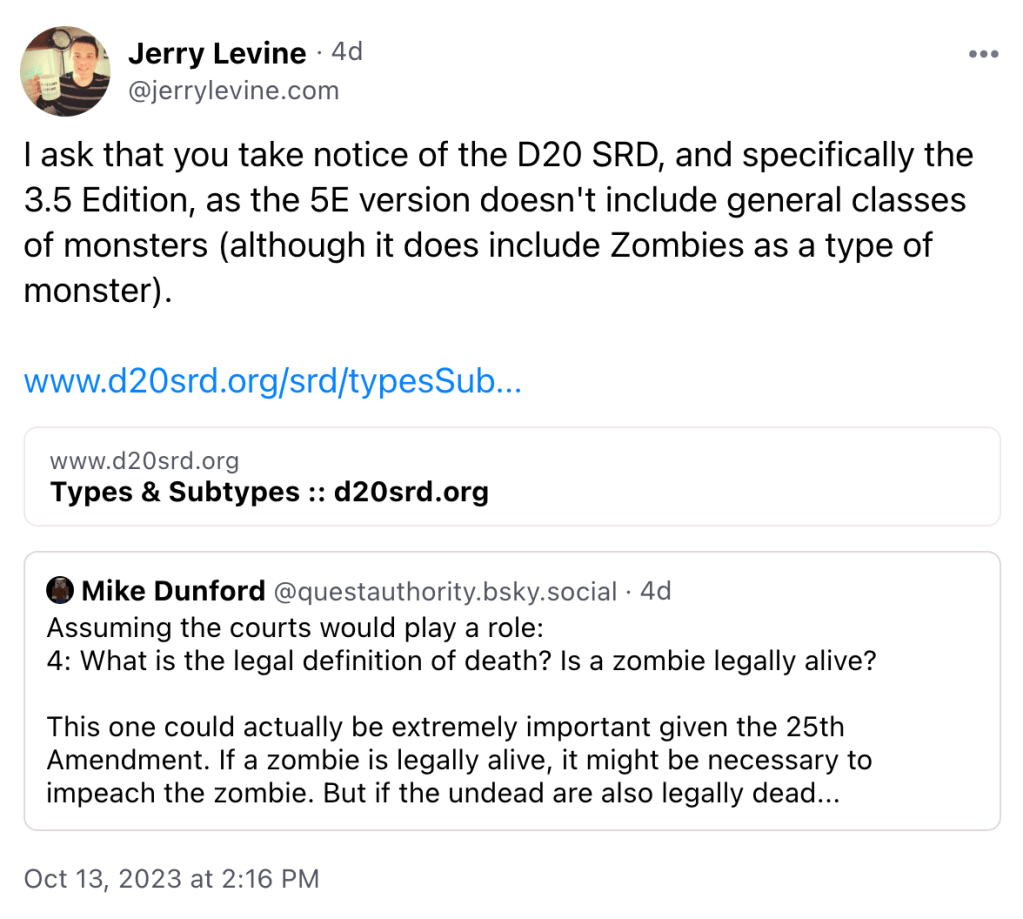Open the blue www.d20srd.org/srd/typesSub link
Screen dimensions: 1023x919
click(272, 381)
